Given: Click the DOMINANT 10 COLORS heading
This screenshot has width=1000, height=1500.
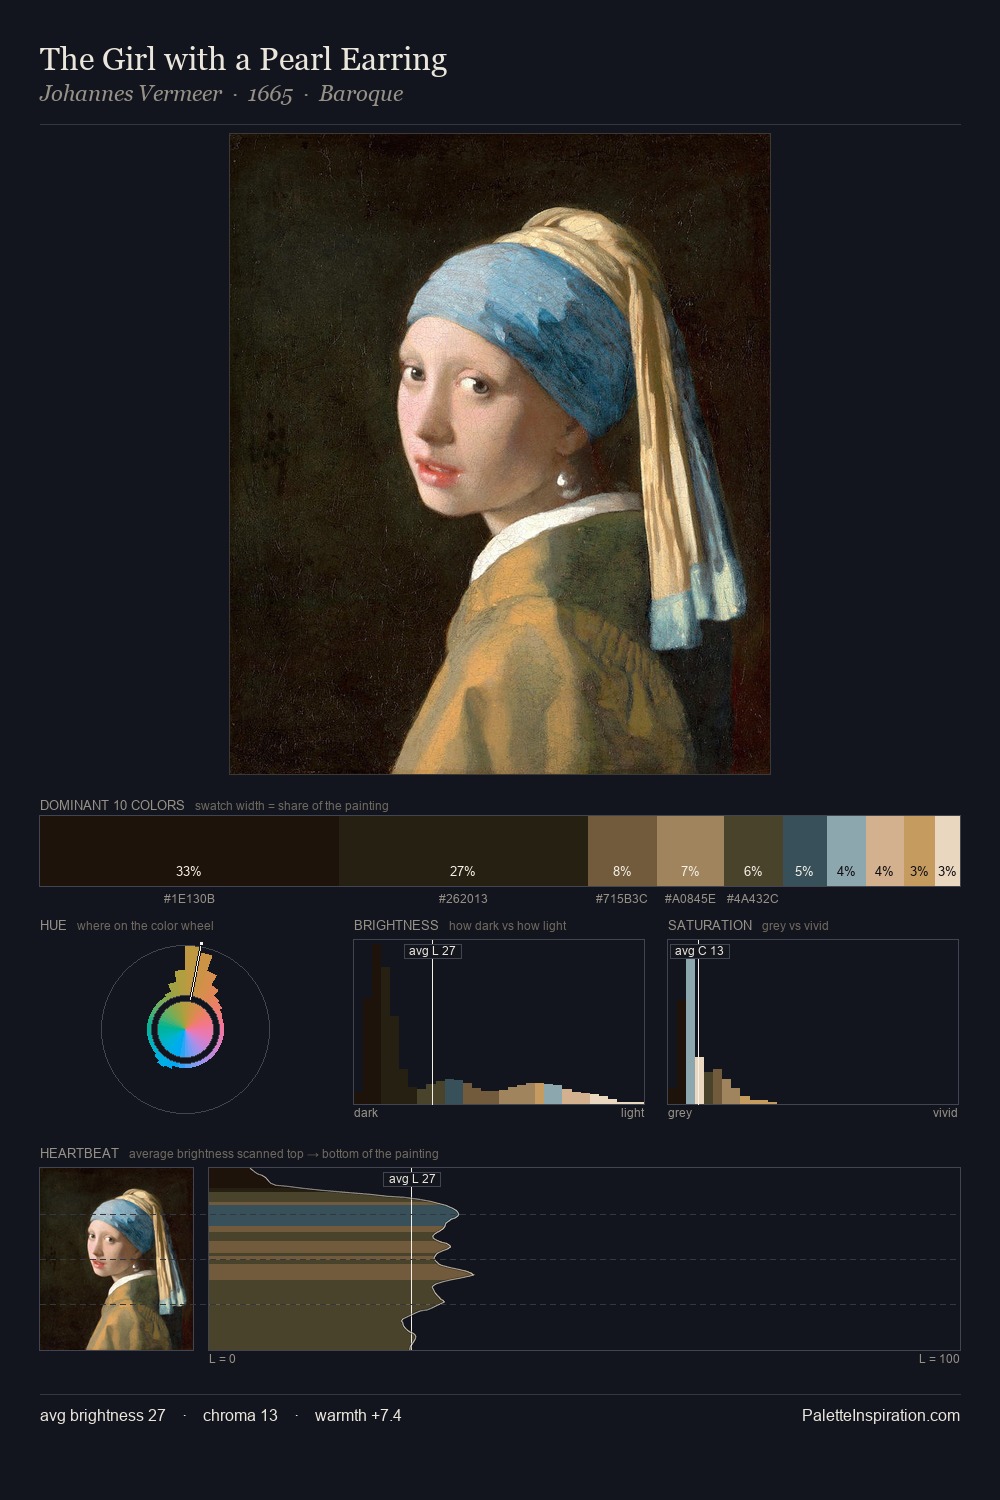Looking at the screenshot, I should pyautogui.click(x=112, y=805).
